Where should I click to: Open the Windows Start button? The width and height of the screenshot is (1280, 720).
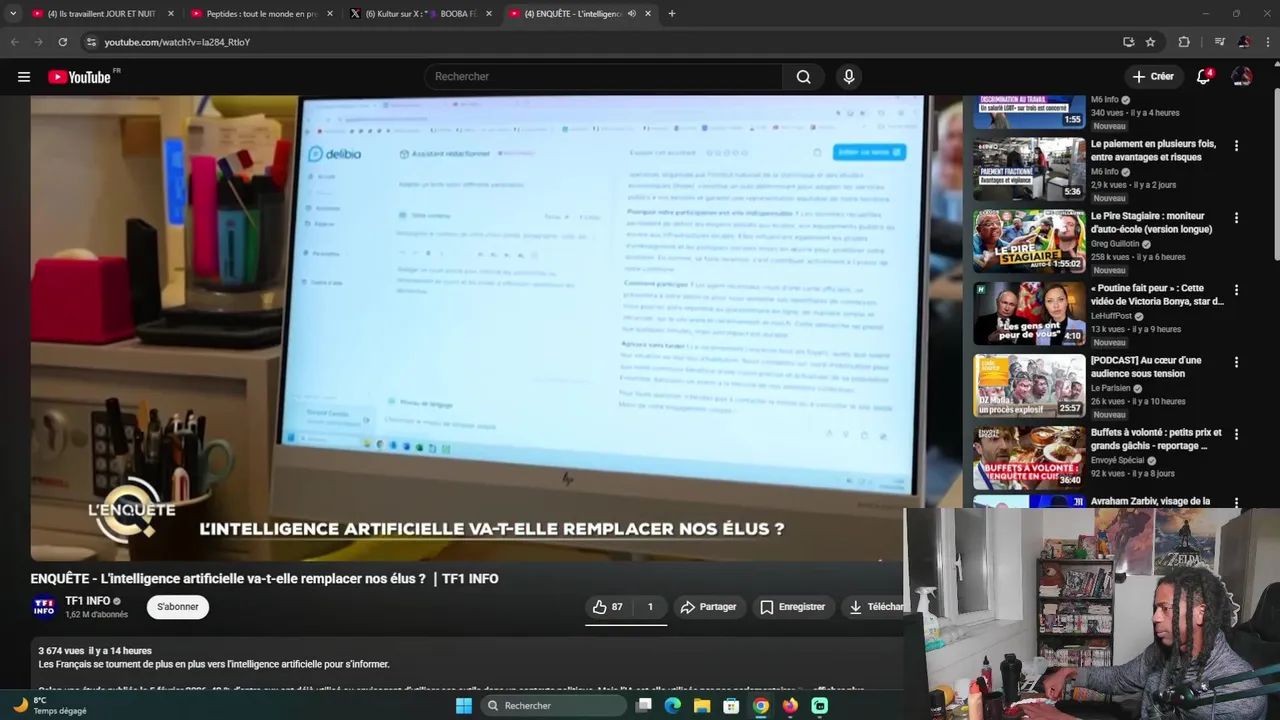[464, 706]
